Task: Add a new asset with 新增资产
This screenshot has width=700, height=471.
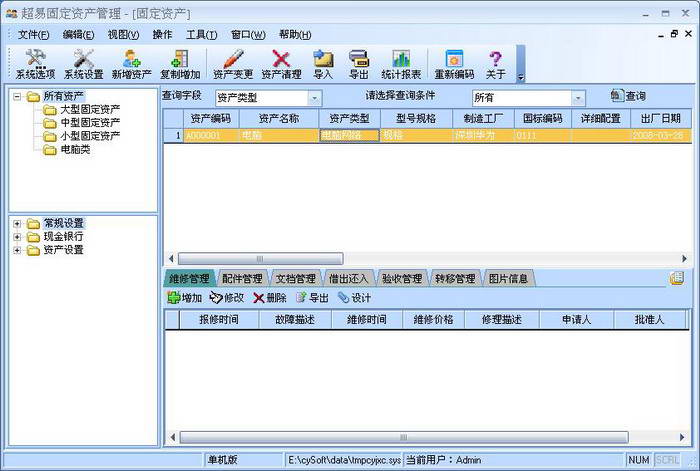Action: pos(131,64)
